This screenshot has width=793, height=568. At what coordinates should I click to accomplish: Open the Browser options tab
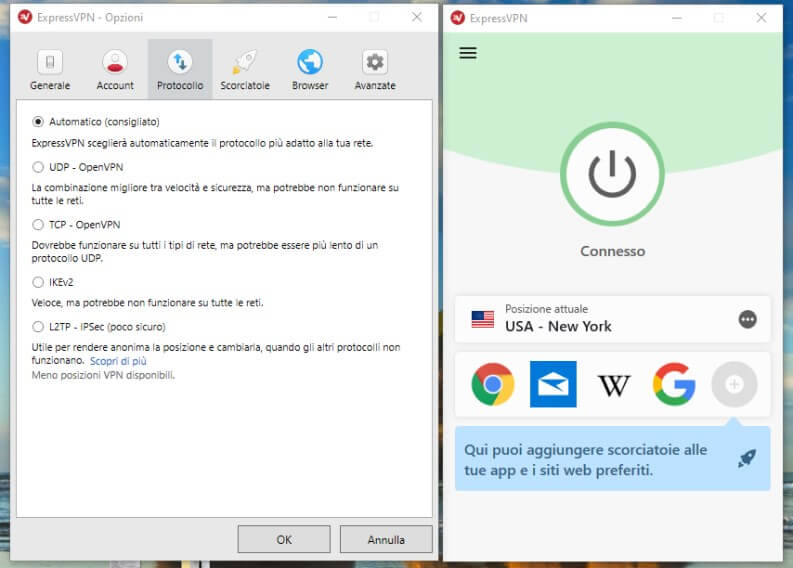point(310,69)
